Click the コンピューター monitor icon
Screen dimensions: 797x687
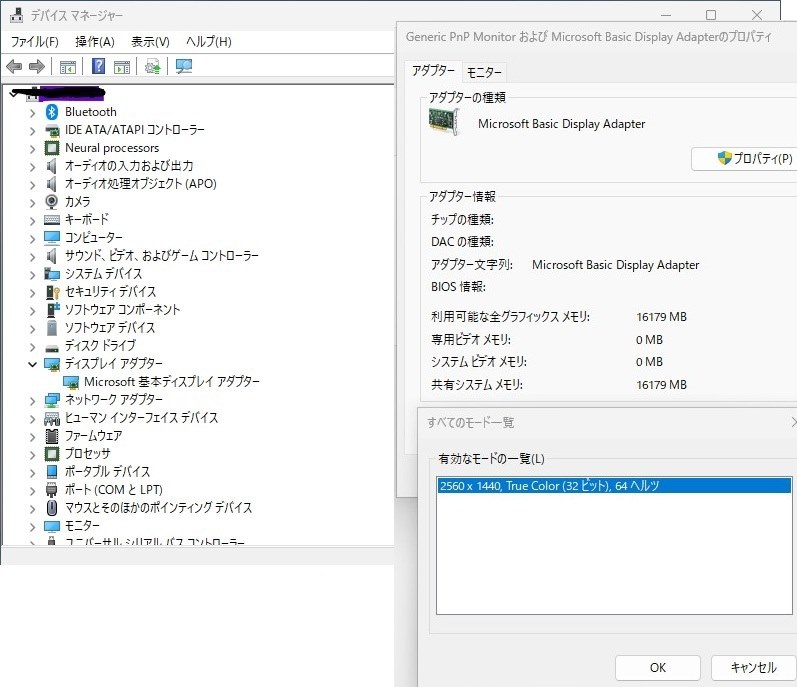[x=52, y=237]
